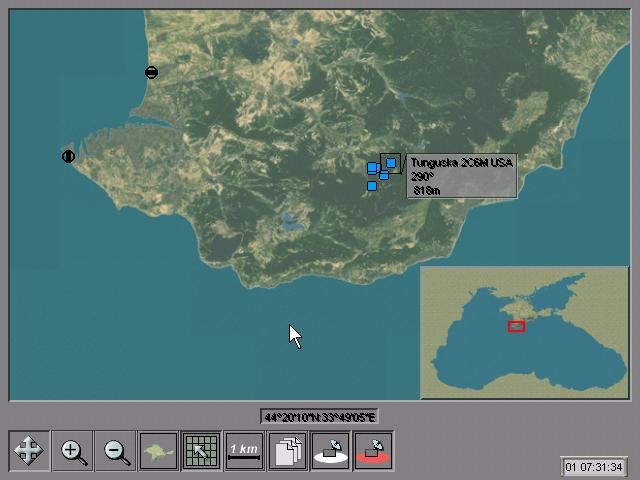The width and height of the screenshot is (640, 480).
Task: Select the highlighted Tunguska unit marker
Action: [391, 163]
